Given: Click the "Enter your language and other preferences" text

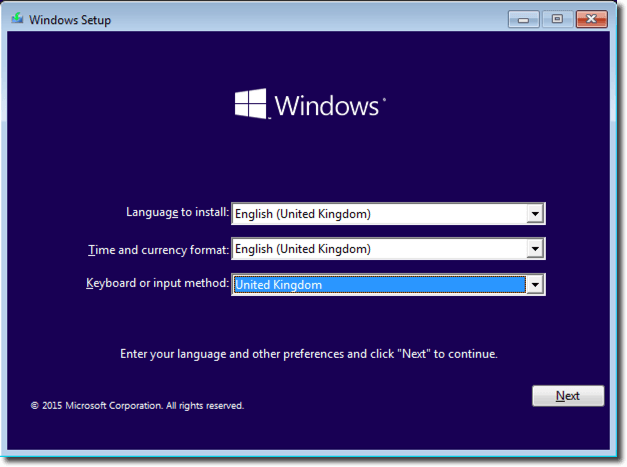Looking at the screenshot, I should (309, 354).
